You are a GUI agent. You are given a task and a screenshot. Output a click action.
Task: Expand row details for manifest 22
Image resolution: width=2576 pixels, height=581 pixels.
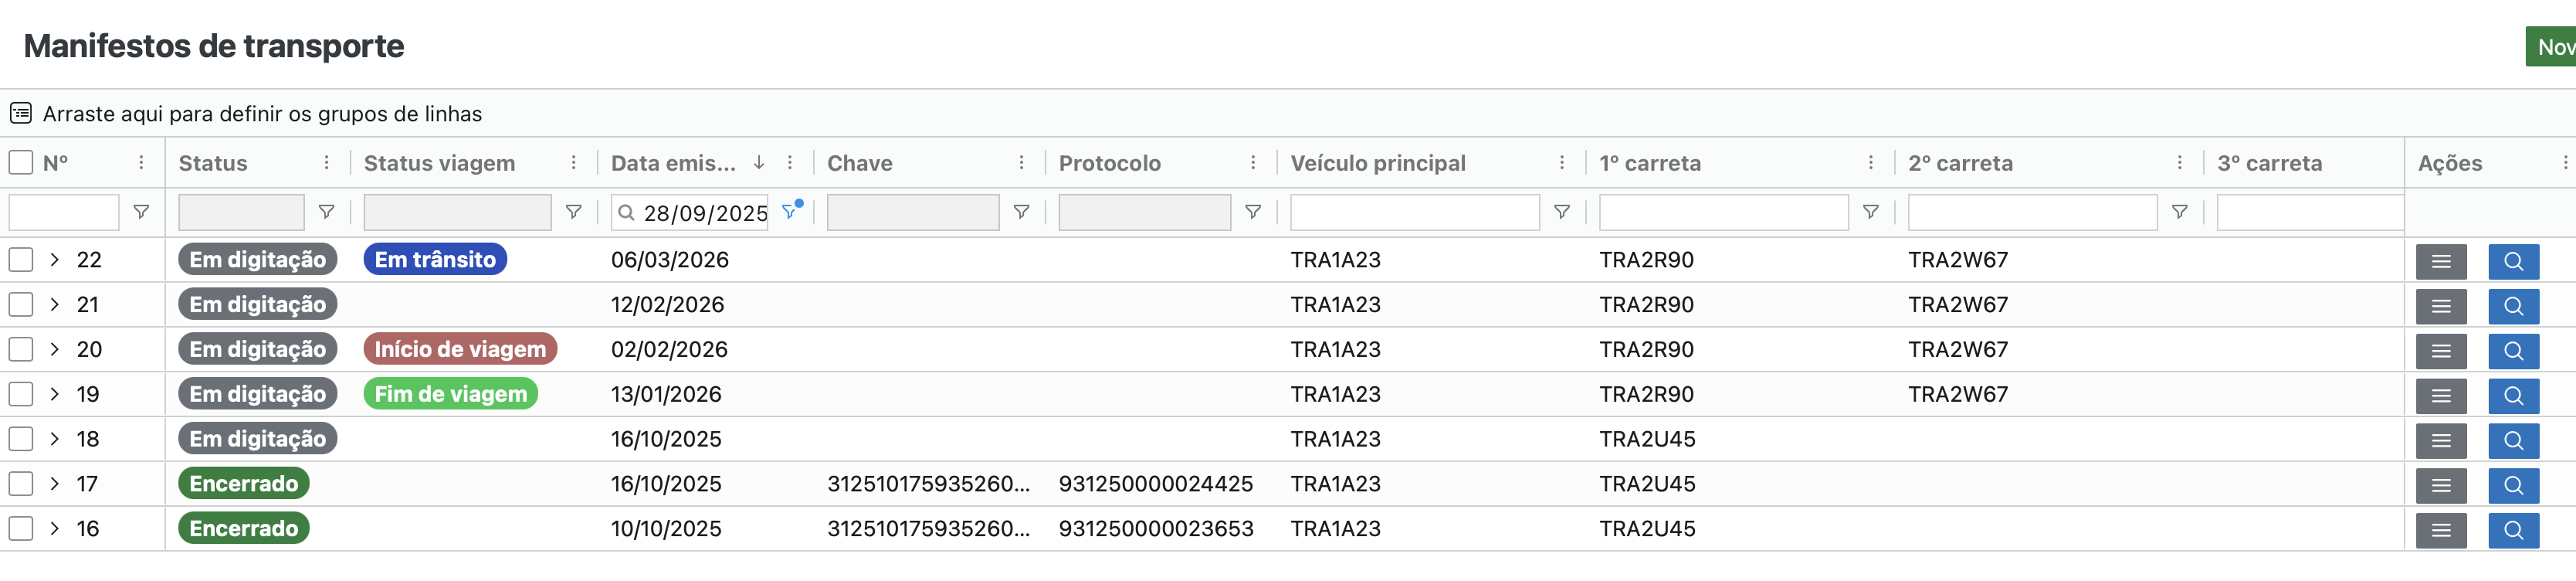tap(55, 260)
